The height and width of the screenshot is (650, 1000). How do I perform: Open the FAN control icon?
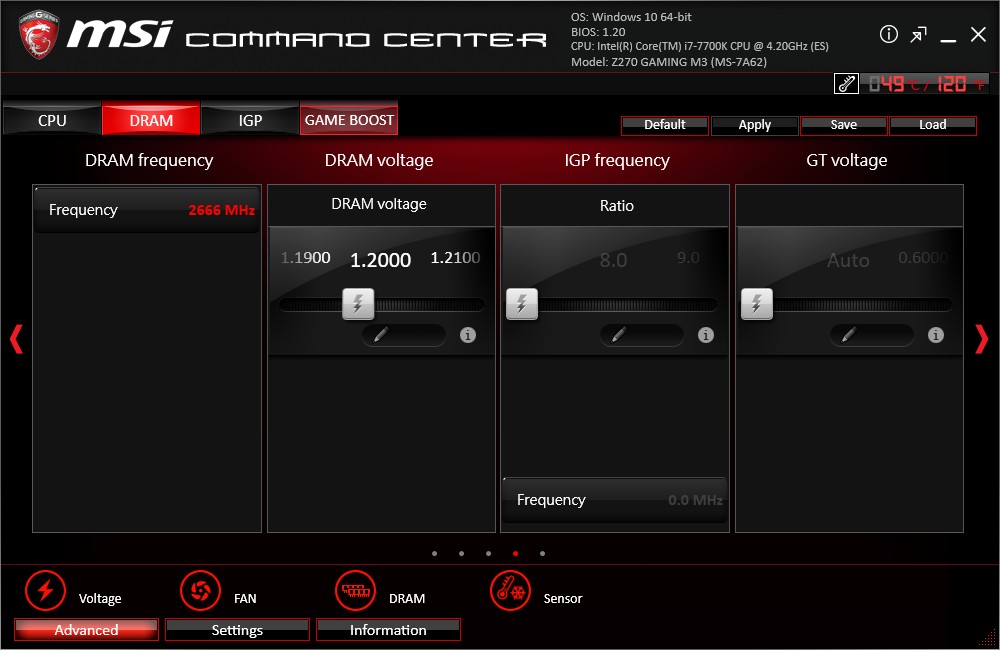pos(200,591)
